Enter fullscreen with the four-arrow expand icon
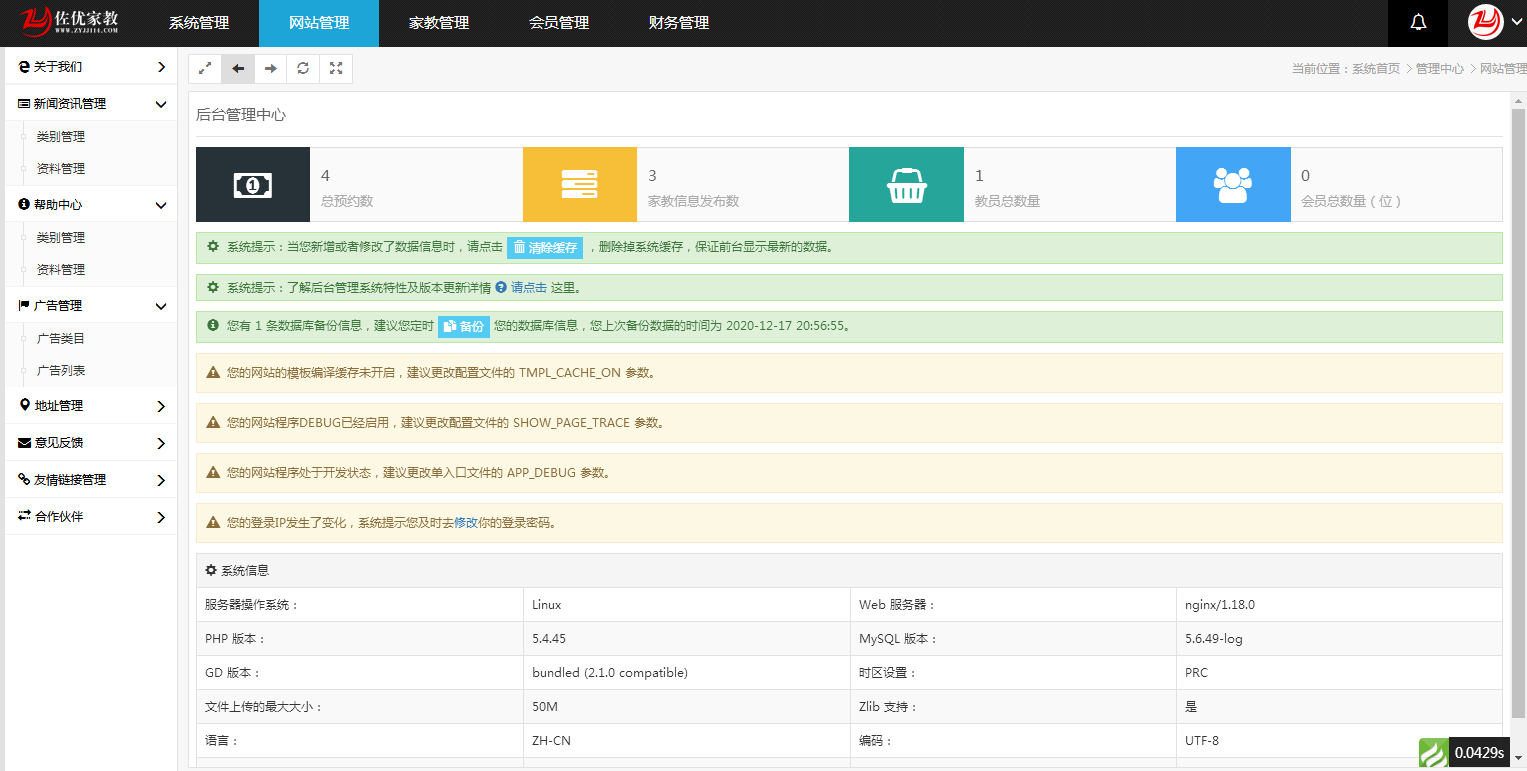1527x771 pixels. tap(336, 68)
